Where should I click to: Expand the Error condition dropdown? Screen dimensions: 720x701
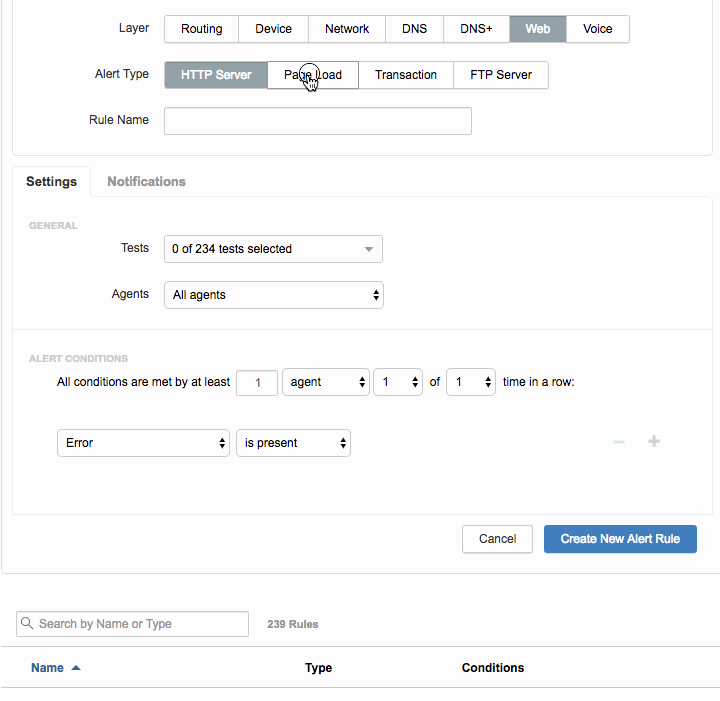tap(143, 443)
